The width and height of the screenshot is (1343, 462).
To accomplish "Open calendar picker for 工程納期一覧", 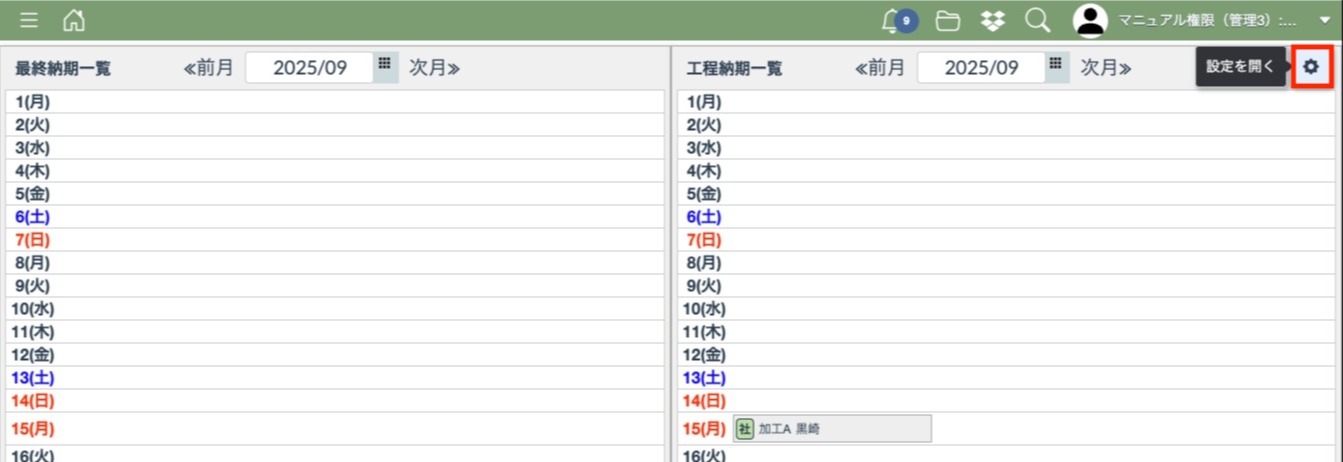I will click(x=1056, y=65).
